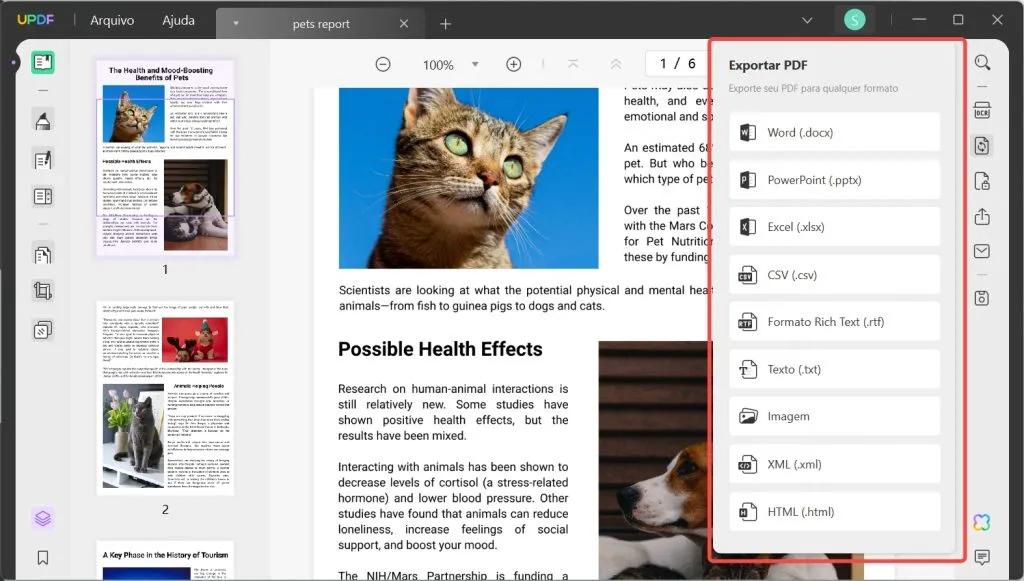Switch to the pets report tab
This screenshot has height=581, width=1024.
pyautogui.click(x=322, y=23)
